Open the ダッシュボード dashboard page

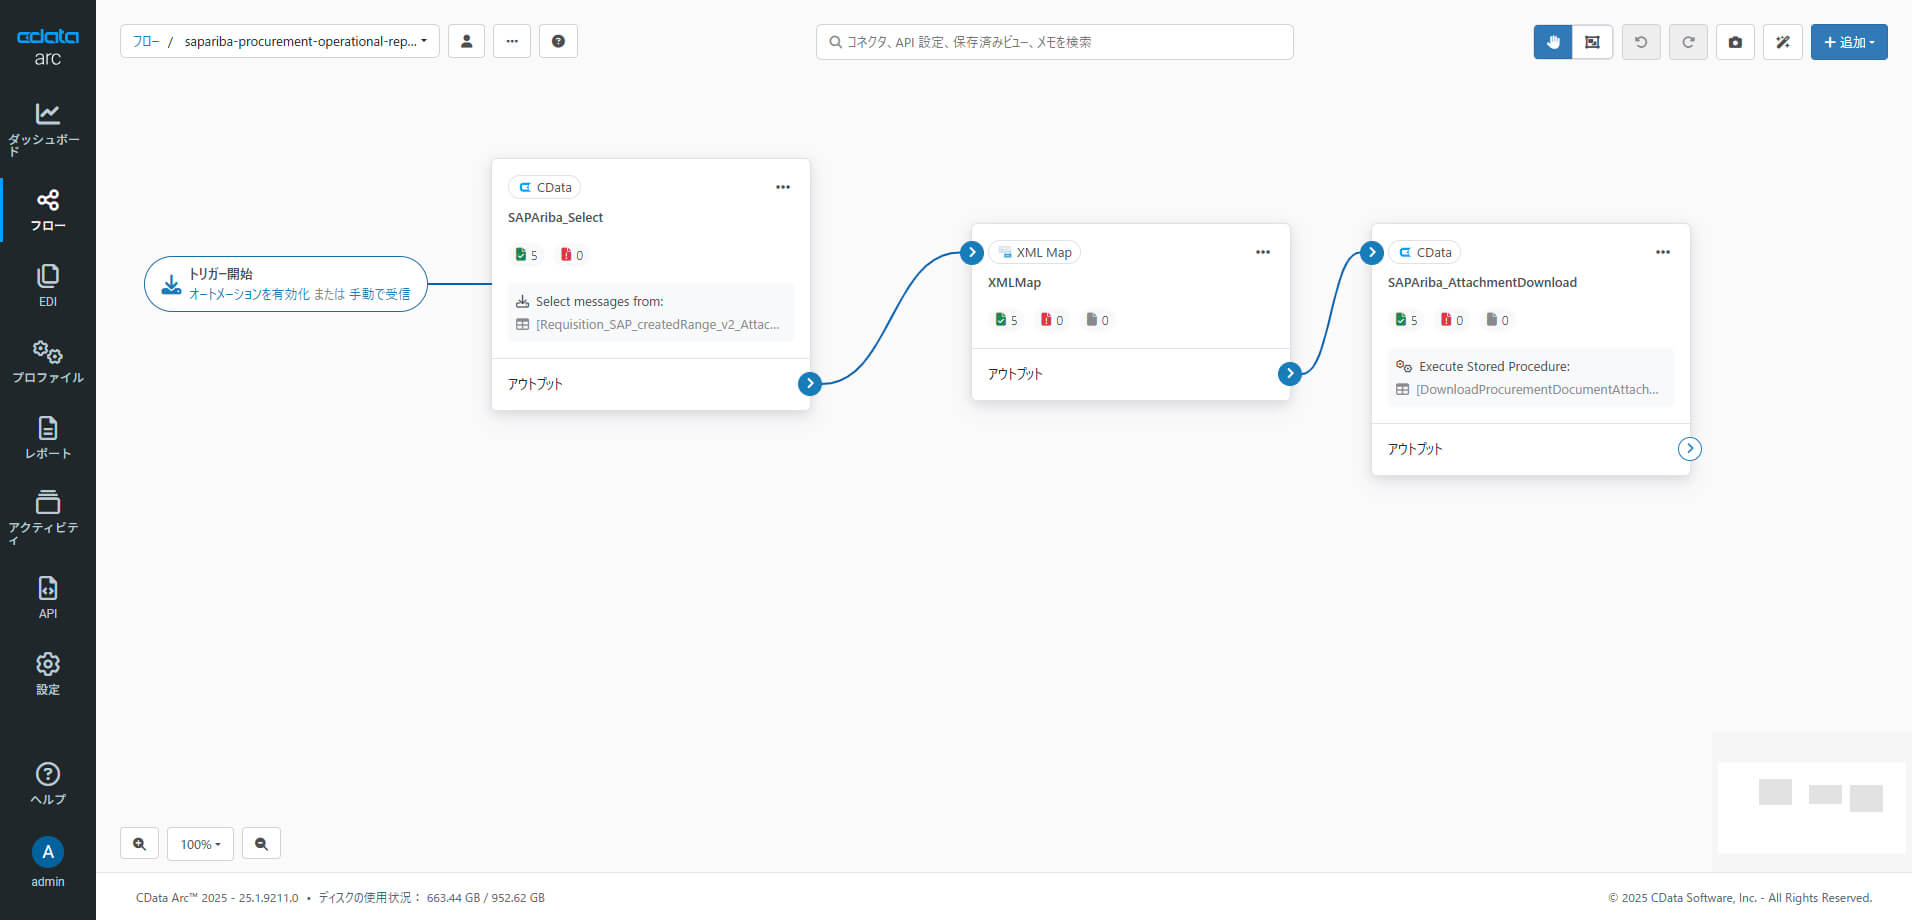[47, 128]
